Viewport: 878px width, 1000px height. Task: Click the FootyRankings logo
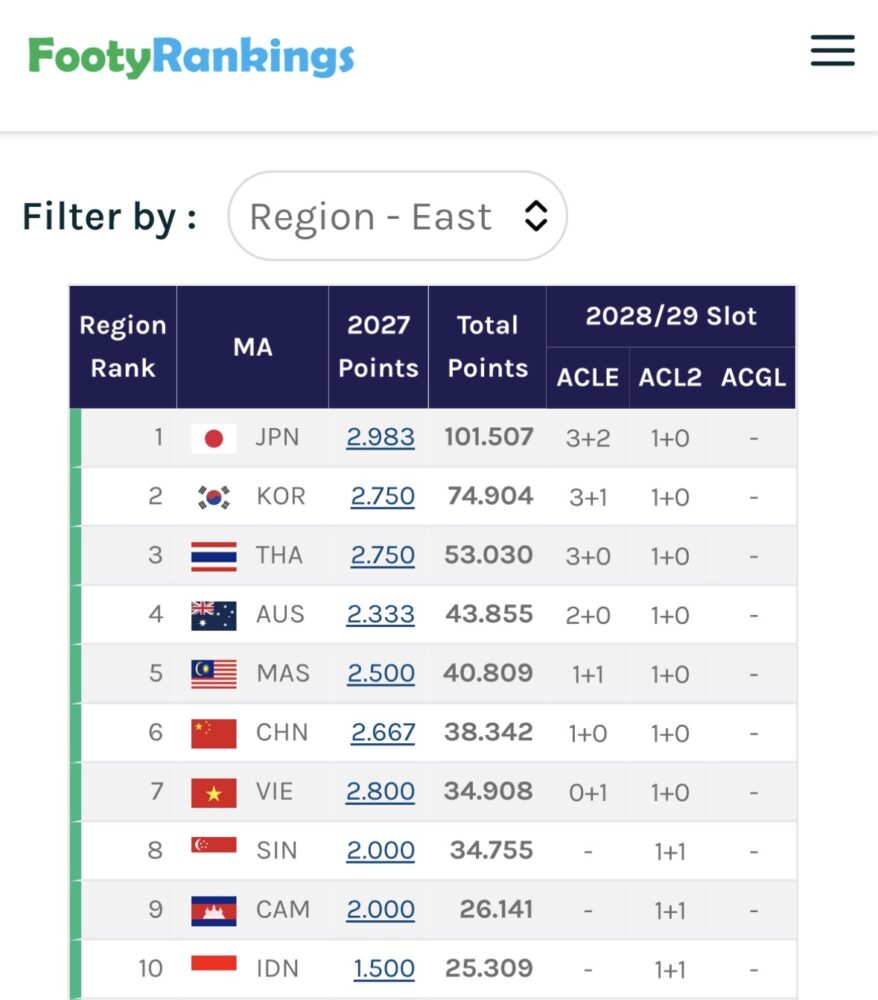[x=191, y=57]
